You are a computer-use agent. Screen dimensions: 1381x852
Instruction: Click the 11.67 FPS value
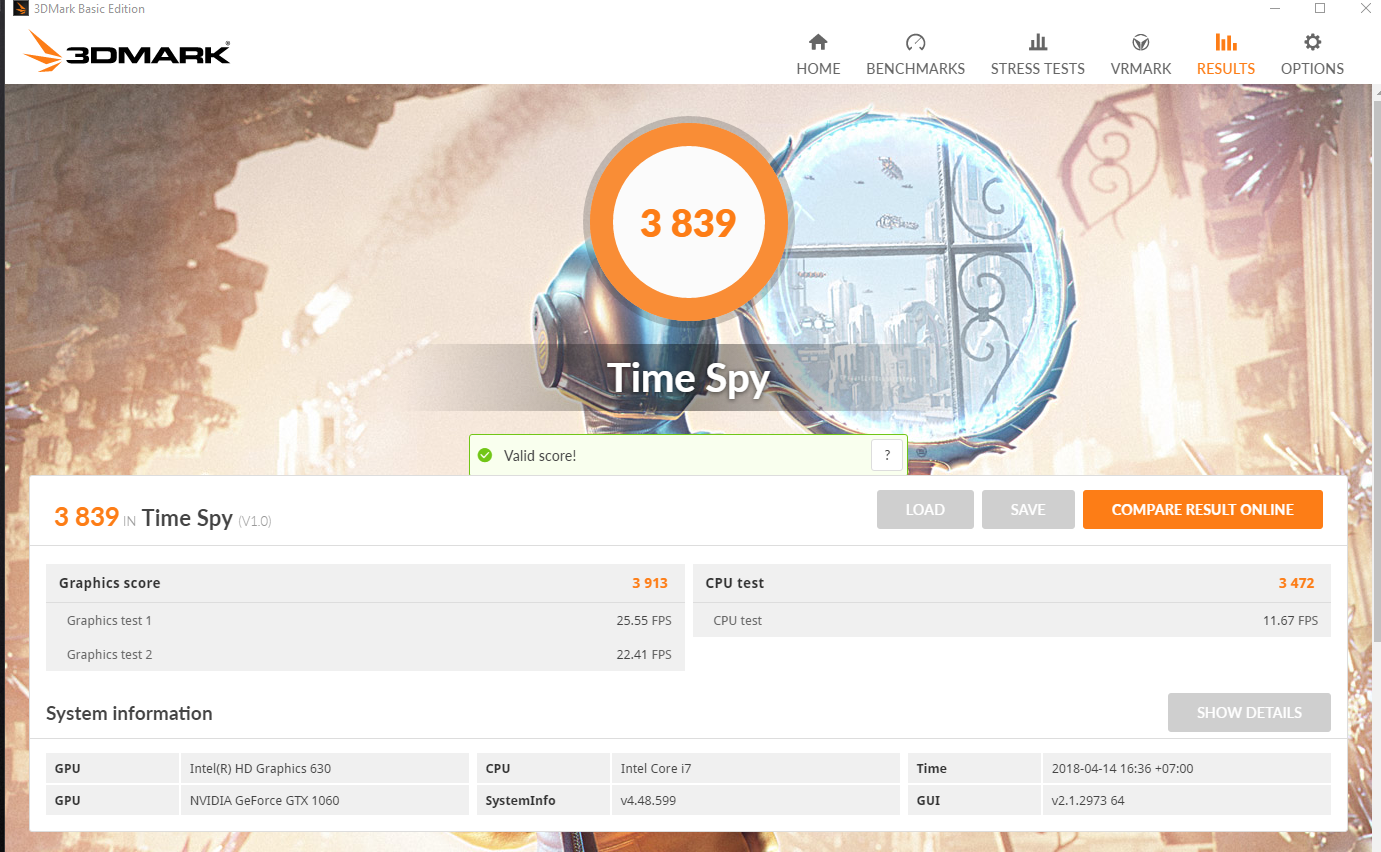(x=1291, y=621)
